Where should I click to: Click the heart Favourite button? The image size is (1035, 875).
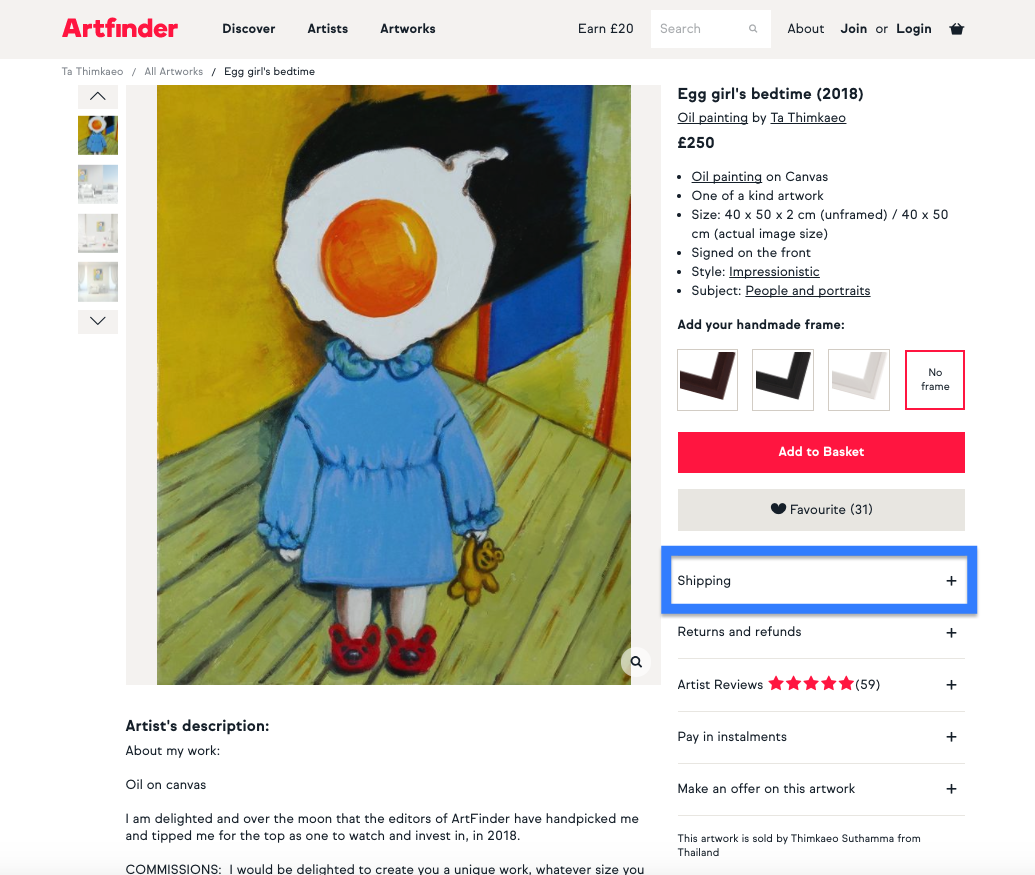(821, 509)
